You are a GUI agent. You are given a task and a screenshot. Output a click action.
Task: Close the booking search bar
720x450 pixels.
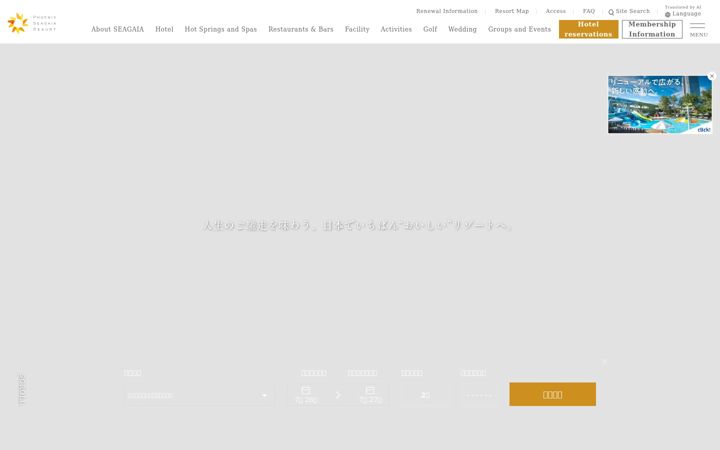coord(604,362)
